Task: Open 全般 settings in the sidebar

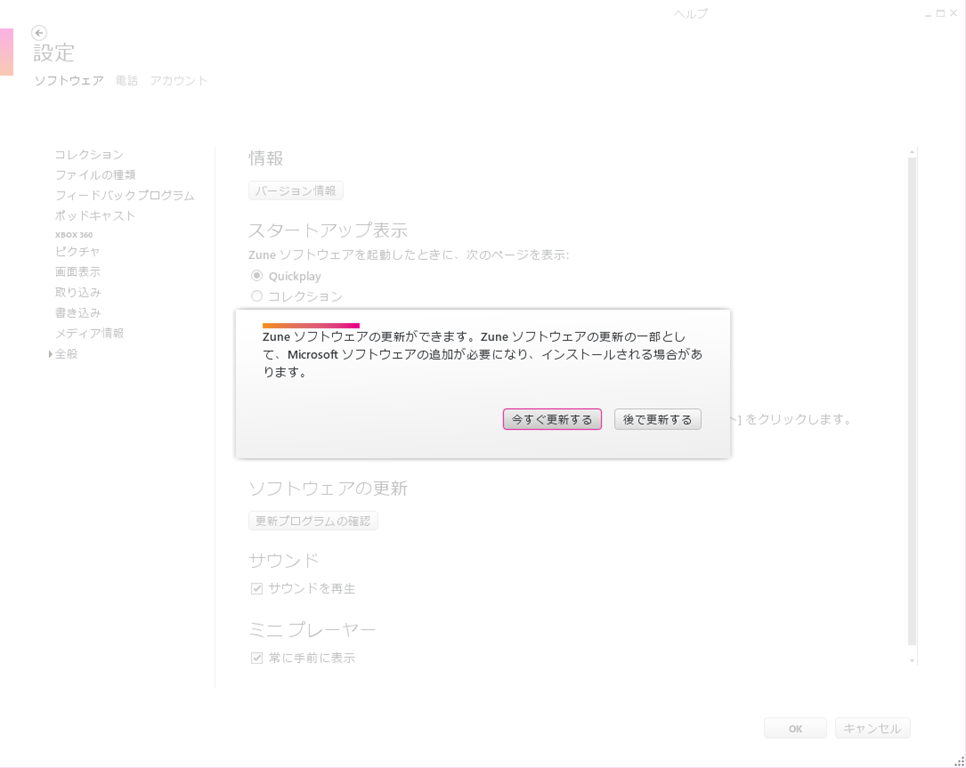Action: click(x=67, y=354)
